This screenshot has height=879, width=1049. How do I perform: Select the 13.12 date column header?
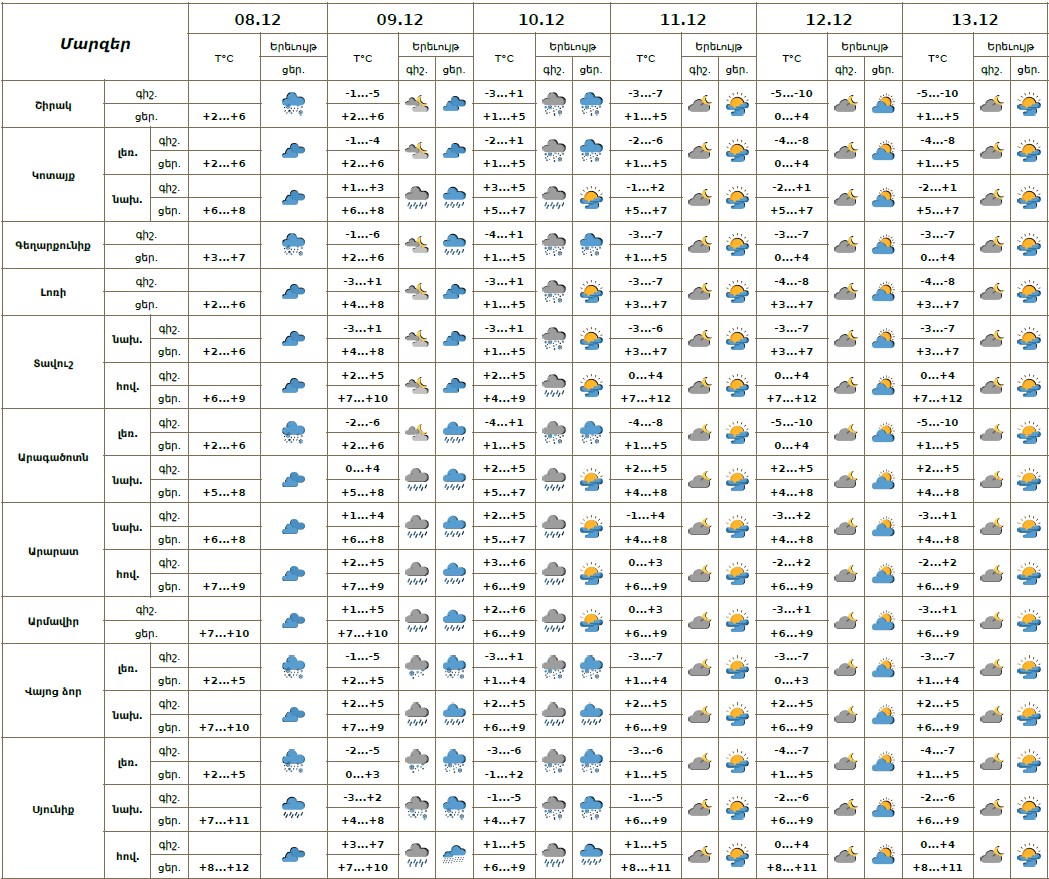(974, 19)
